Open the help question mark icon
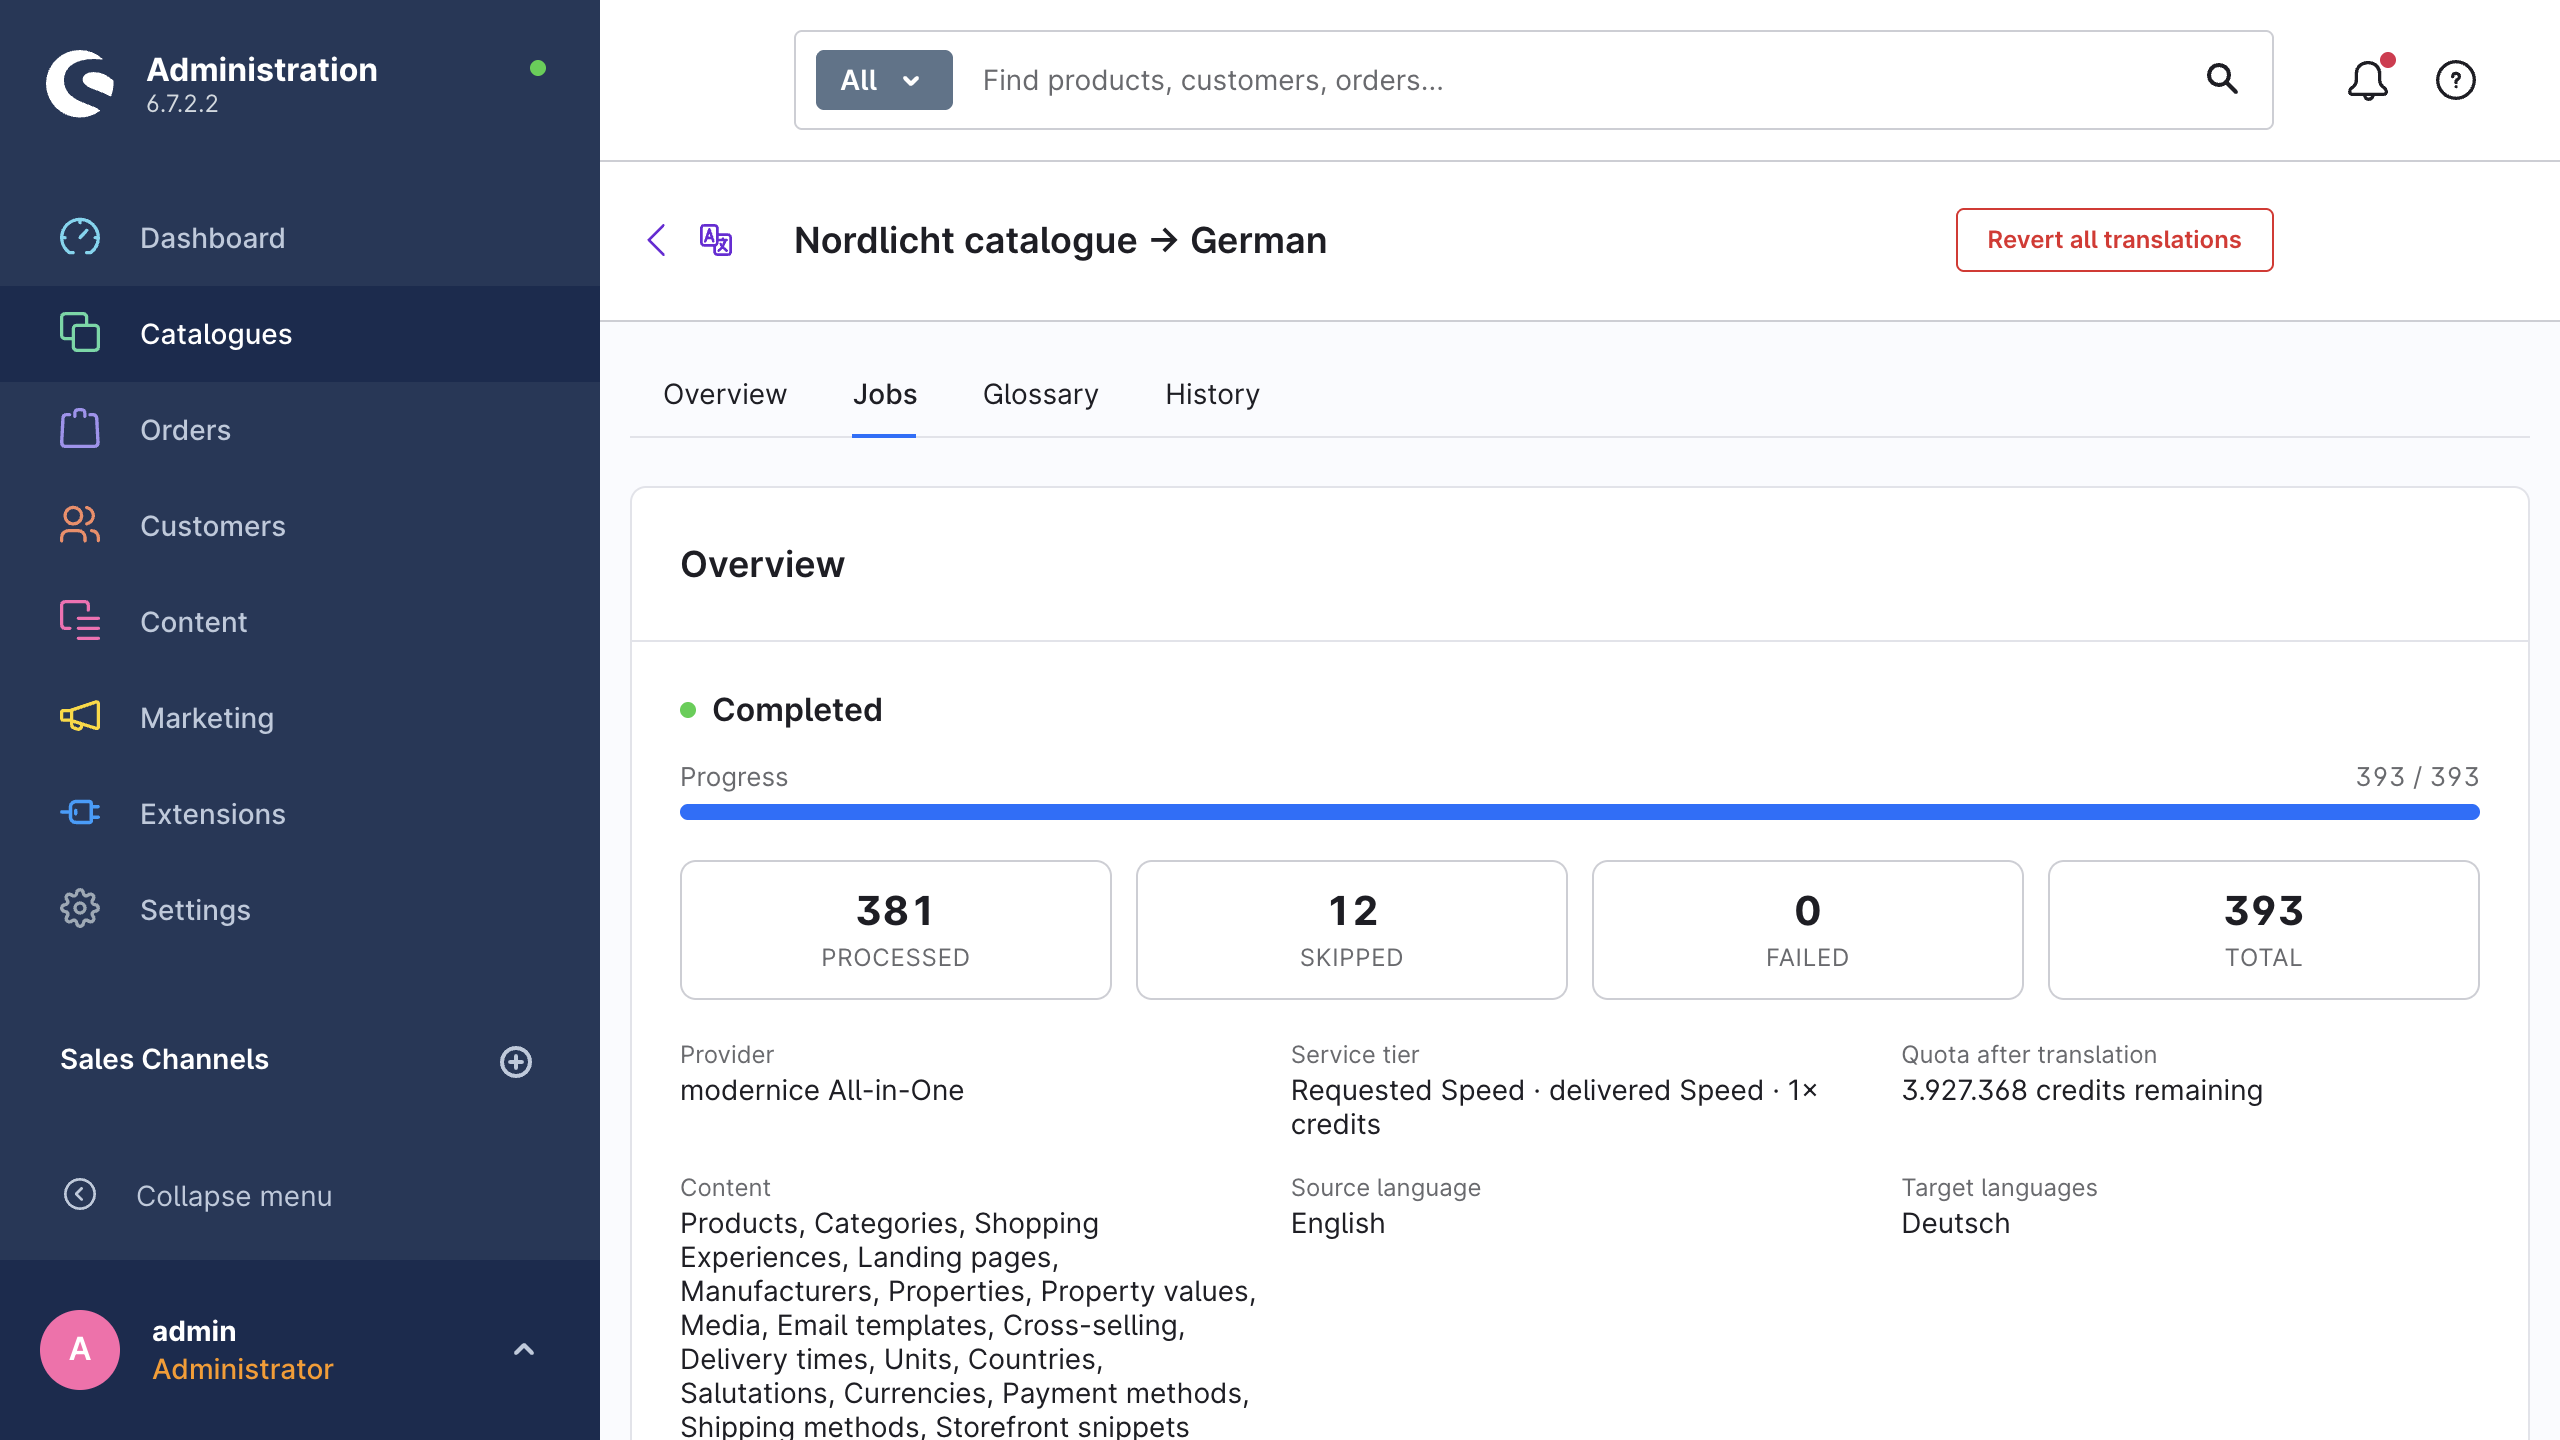 (2456, 80)
